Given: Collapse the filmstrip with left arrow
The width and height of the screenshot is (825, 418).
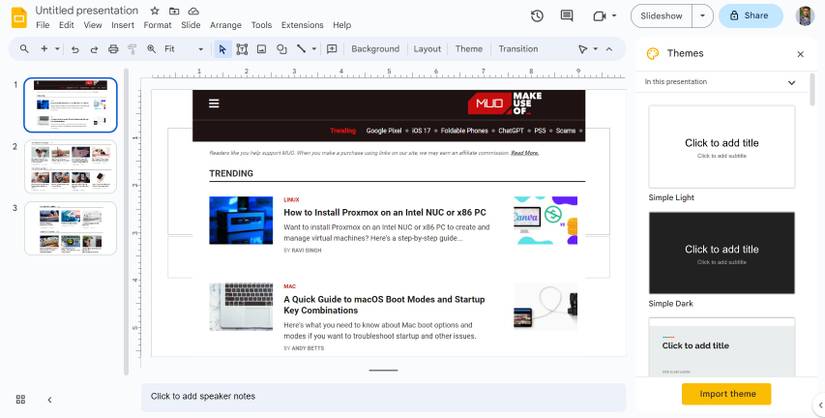Looking at the screenshot, I should coord(49,400).
